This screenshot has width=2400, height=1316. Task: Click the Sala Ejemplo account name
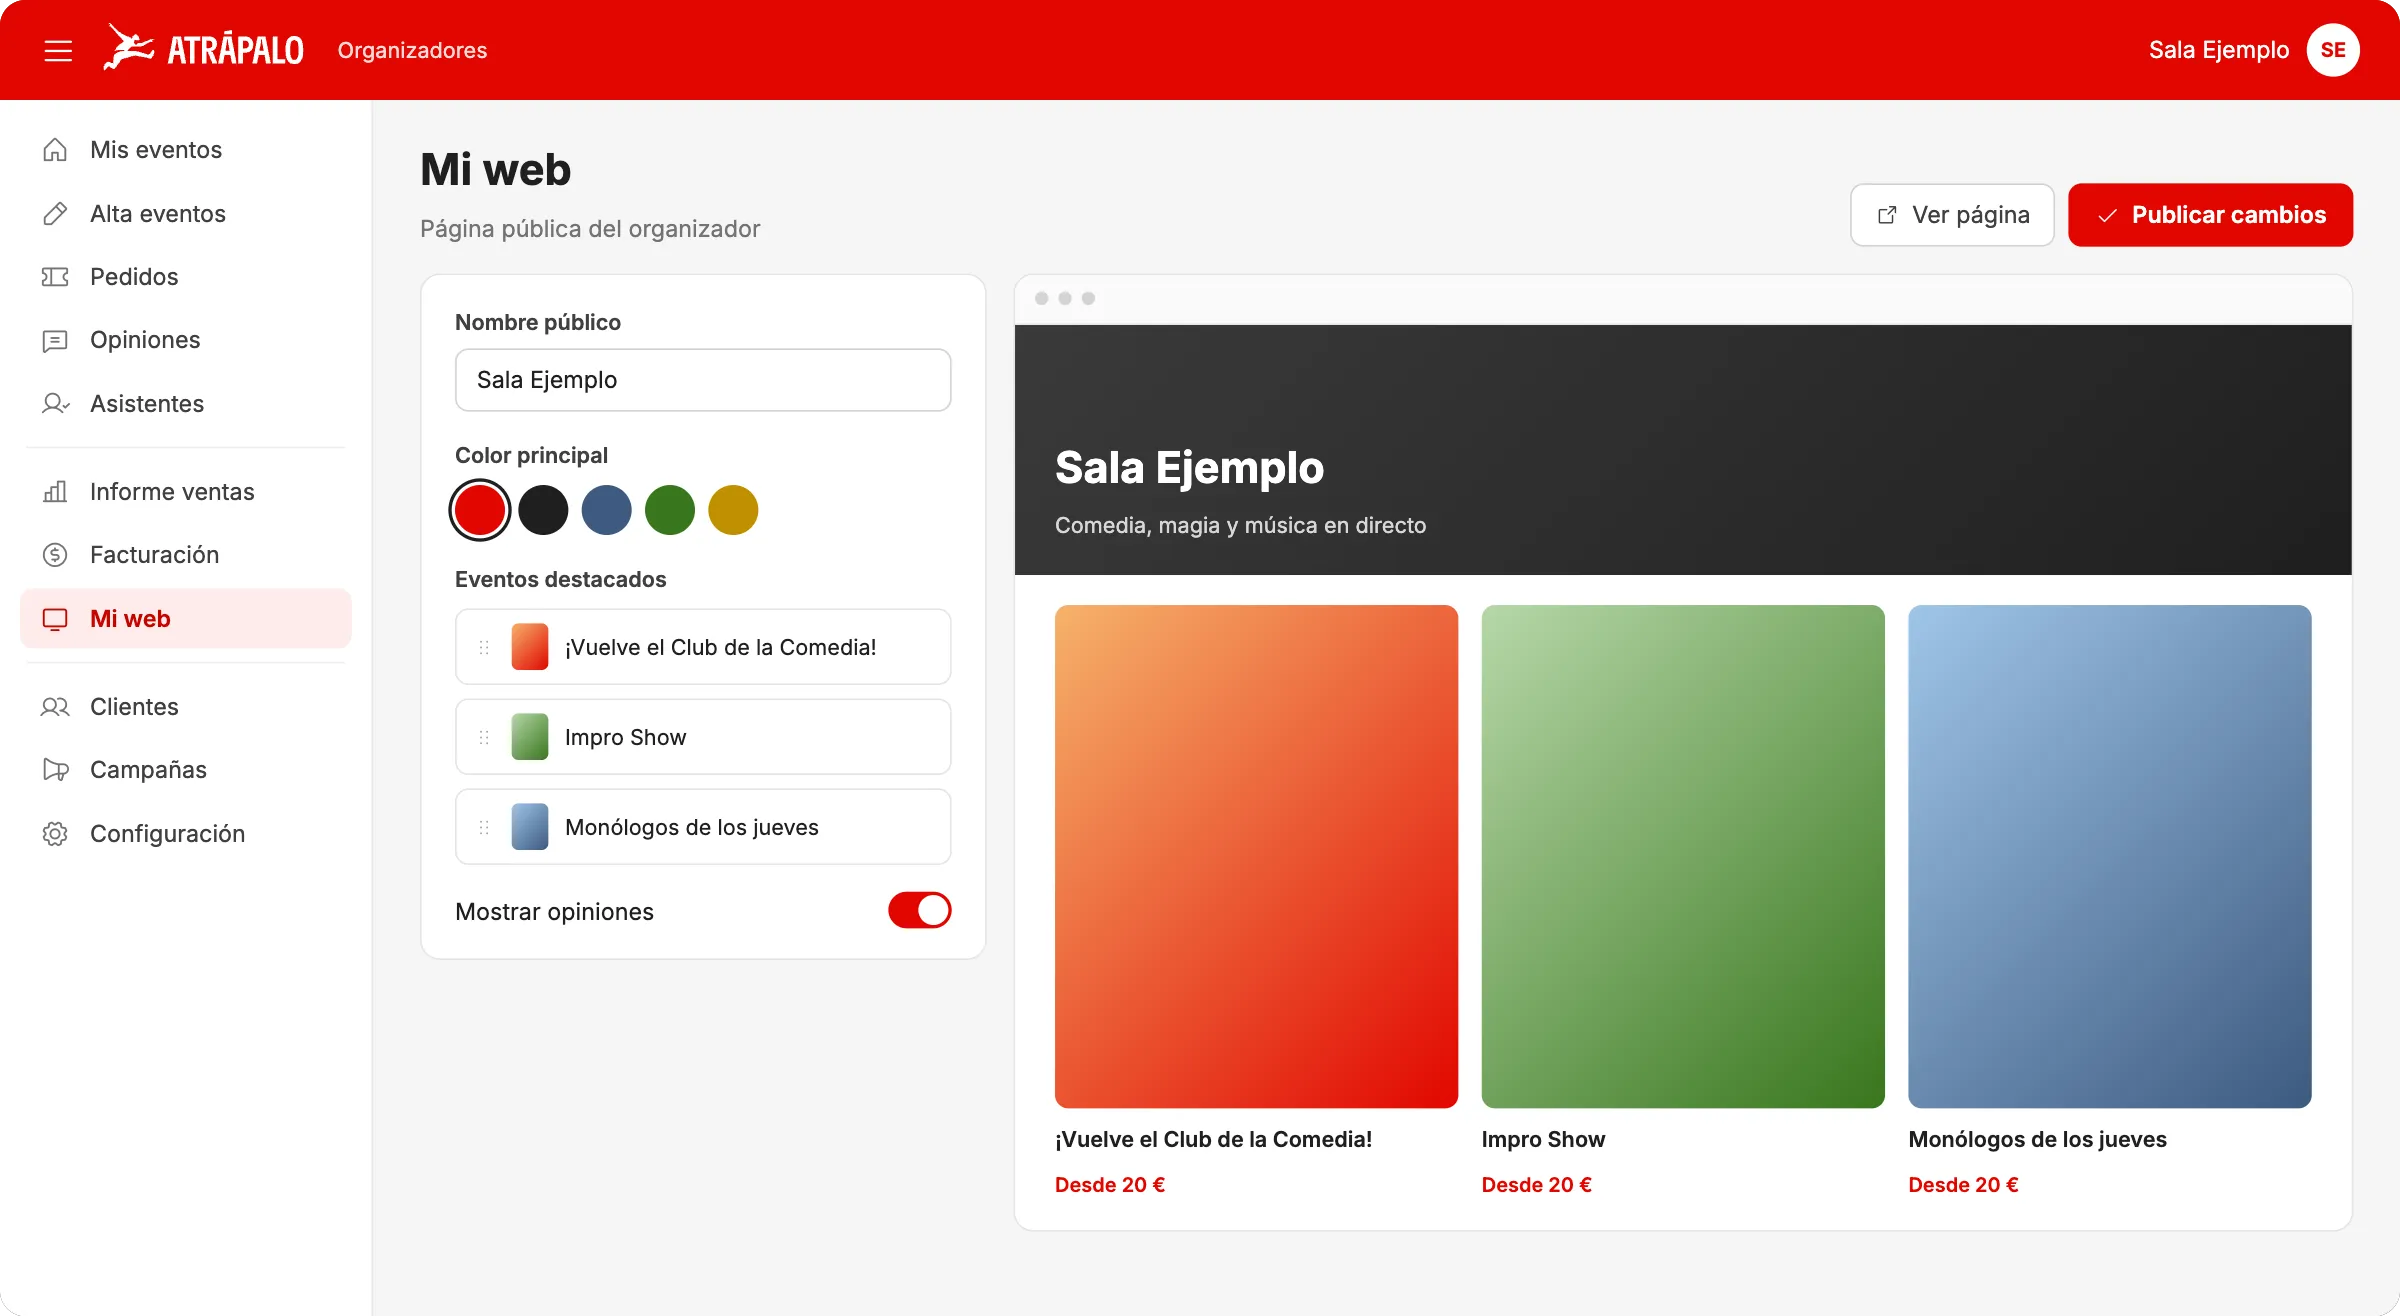point(2218,50)
